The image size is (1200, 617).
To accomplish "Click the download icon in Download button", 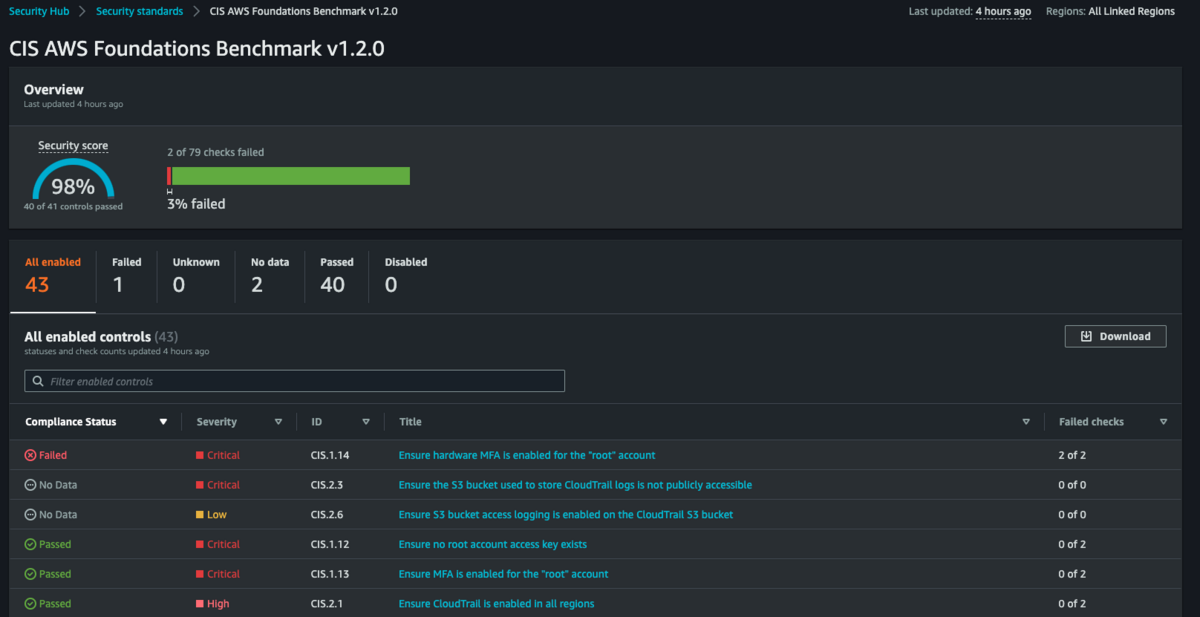I will tap(1086, 336).
